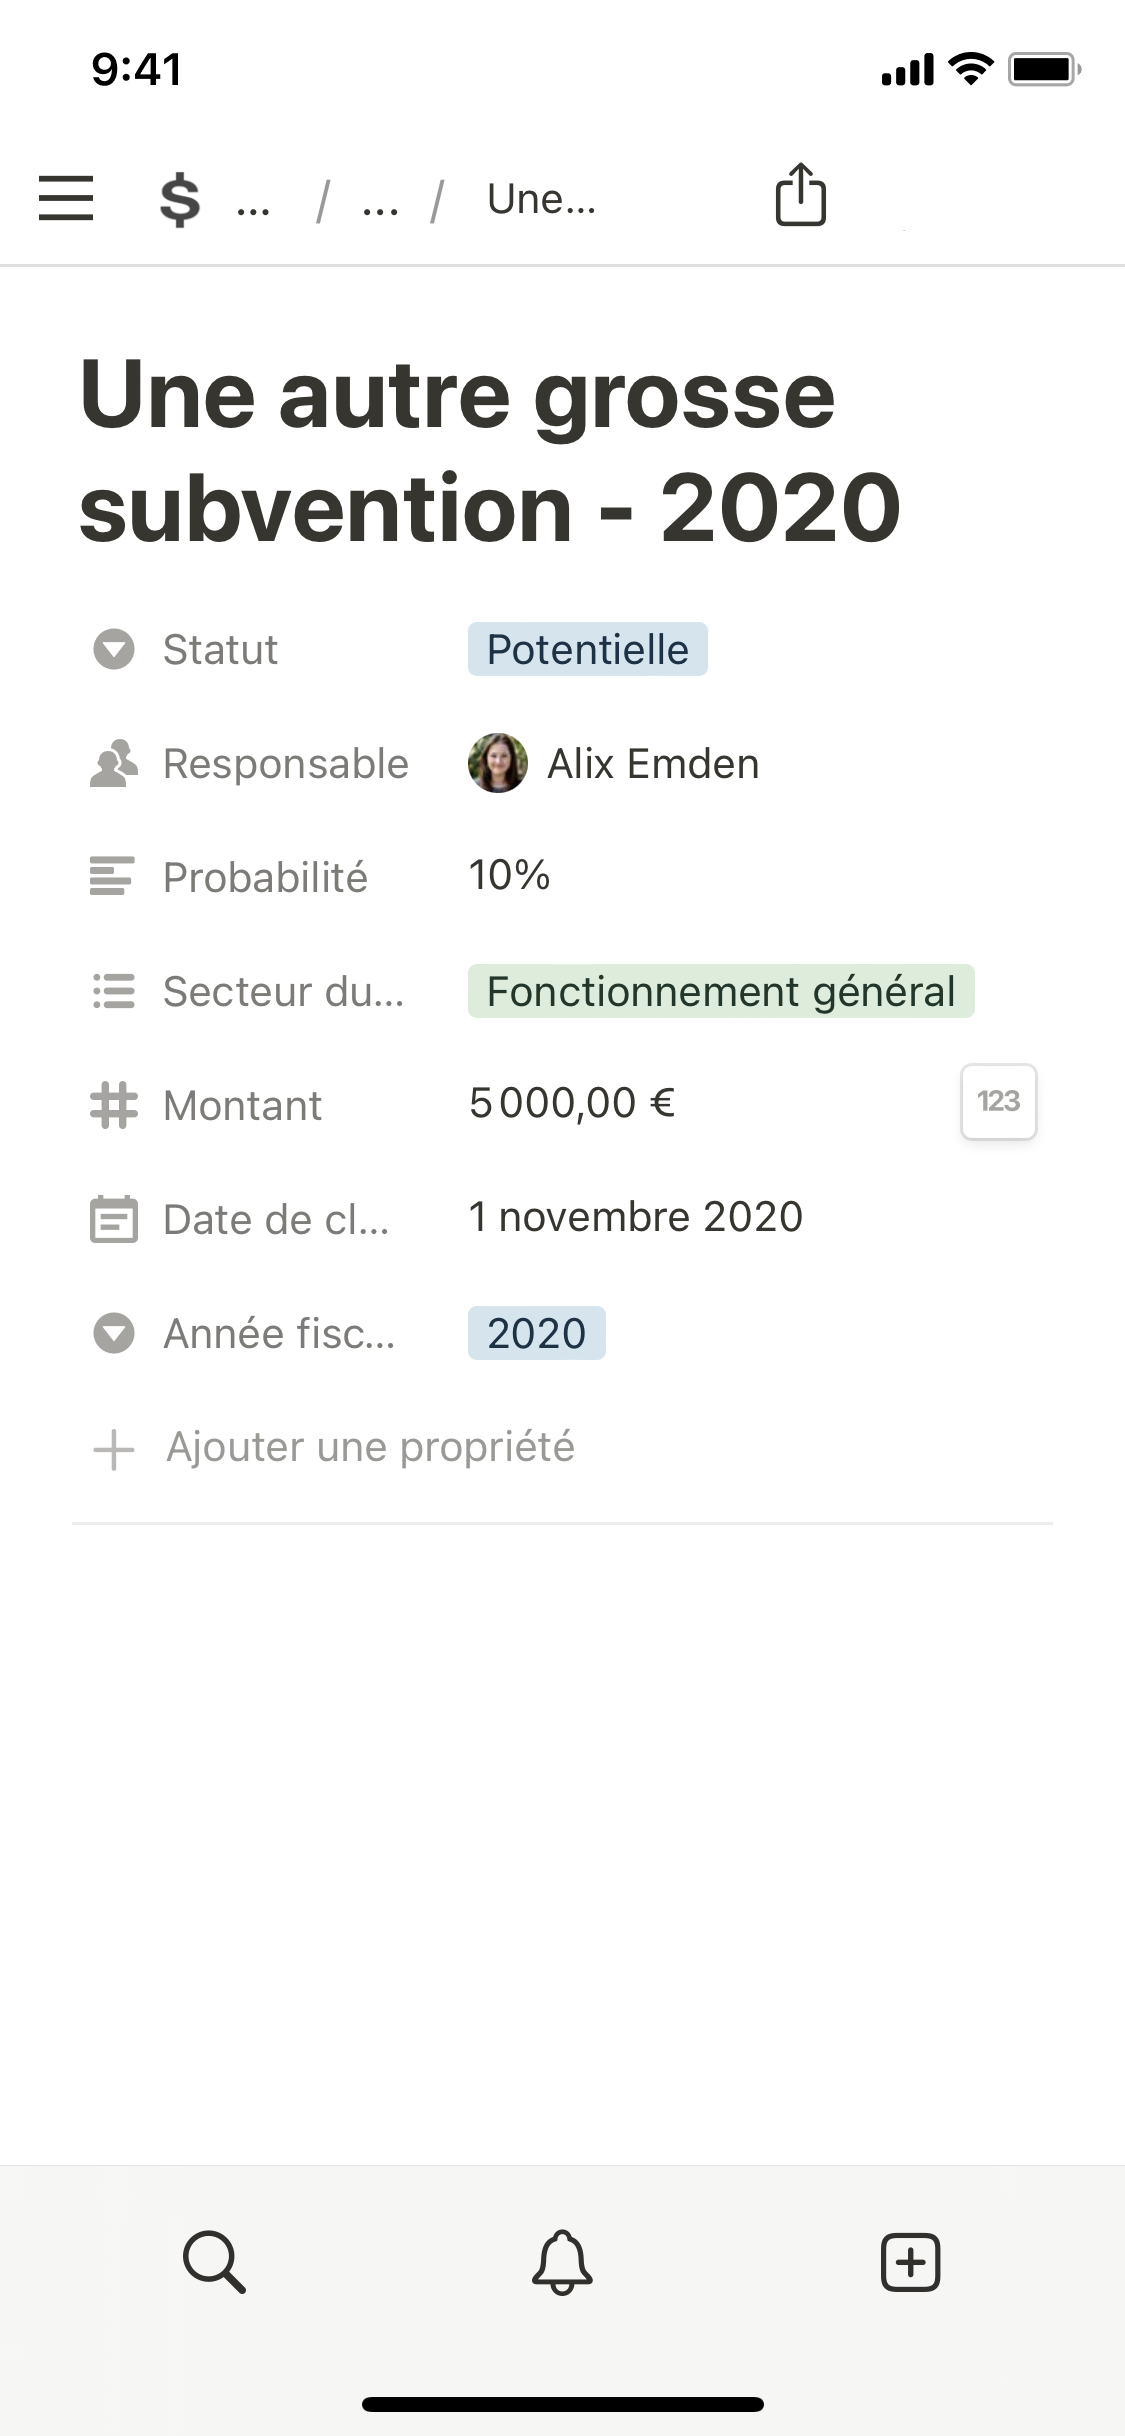
Task: Open the Statut select dropdown icon
Action: point(113,649)
